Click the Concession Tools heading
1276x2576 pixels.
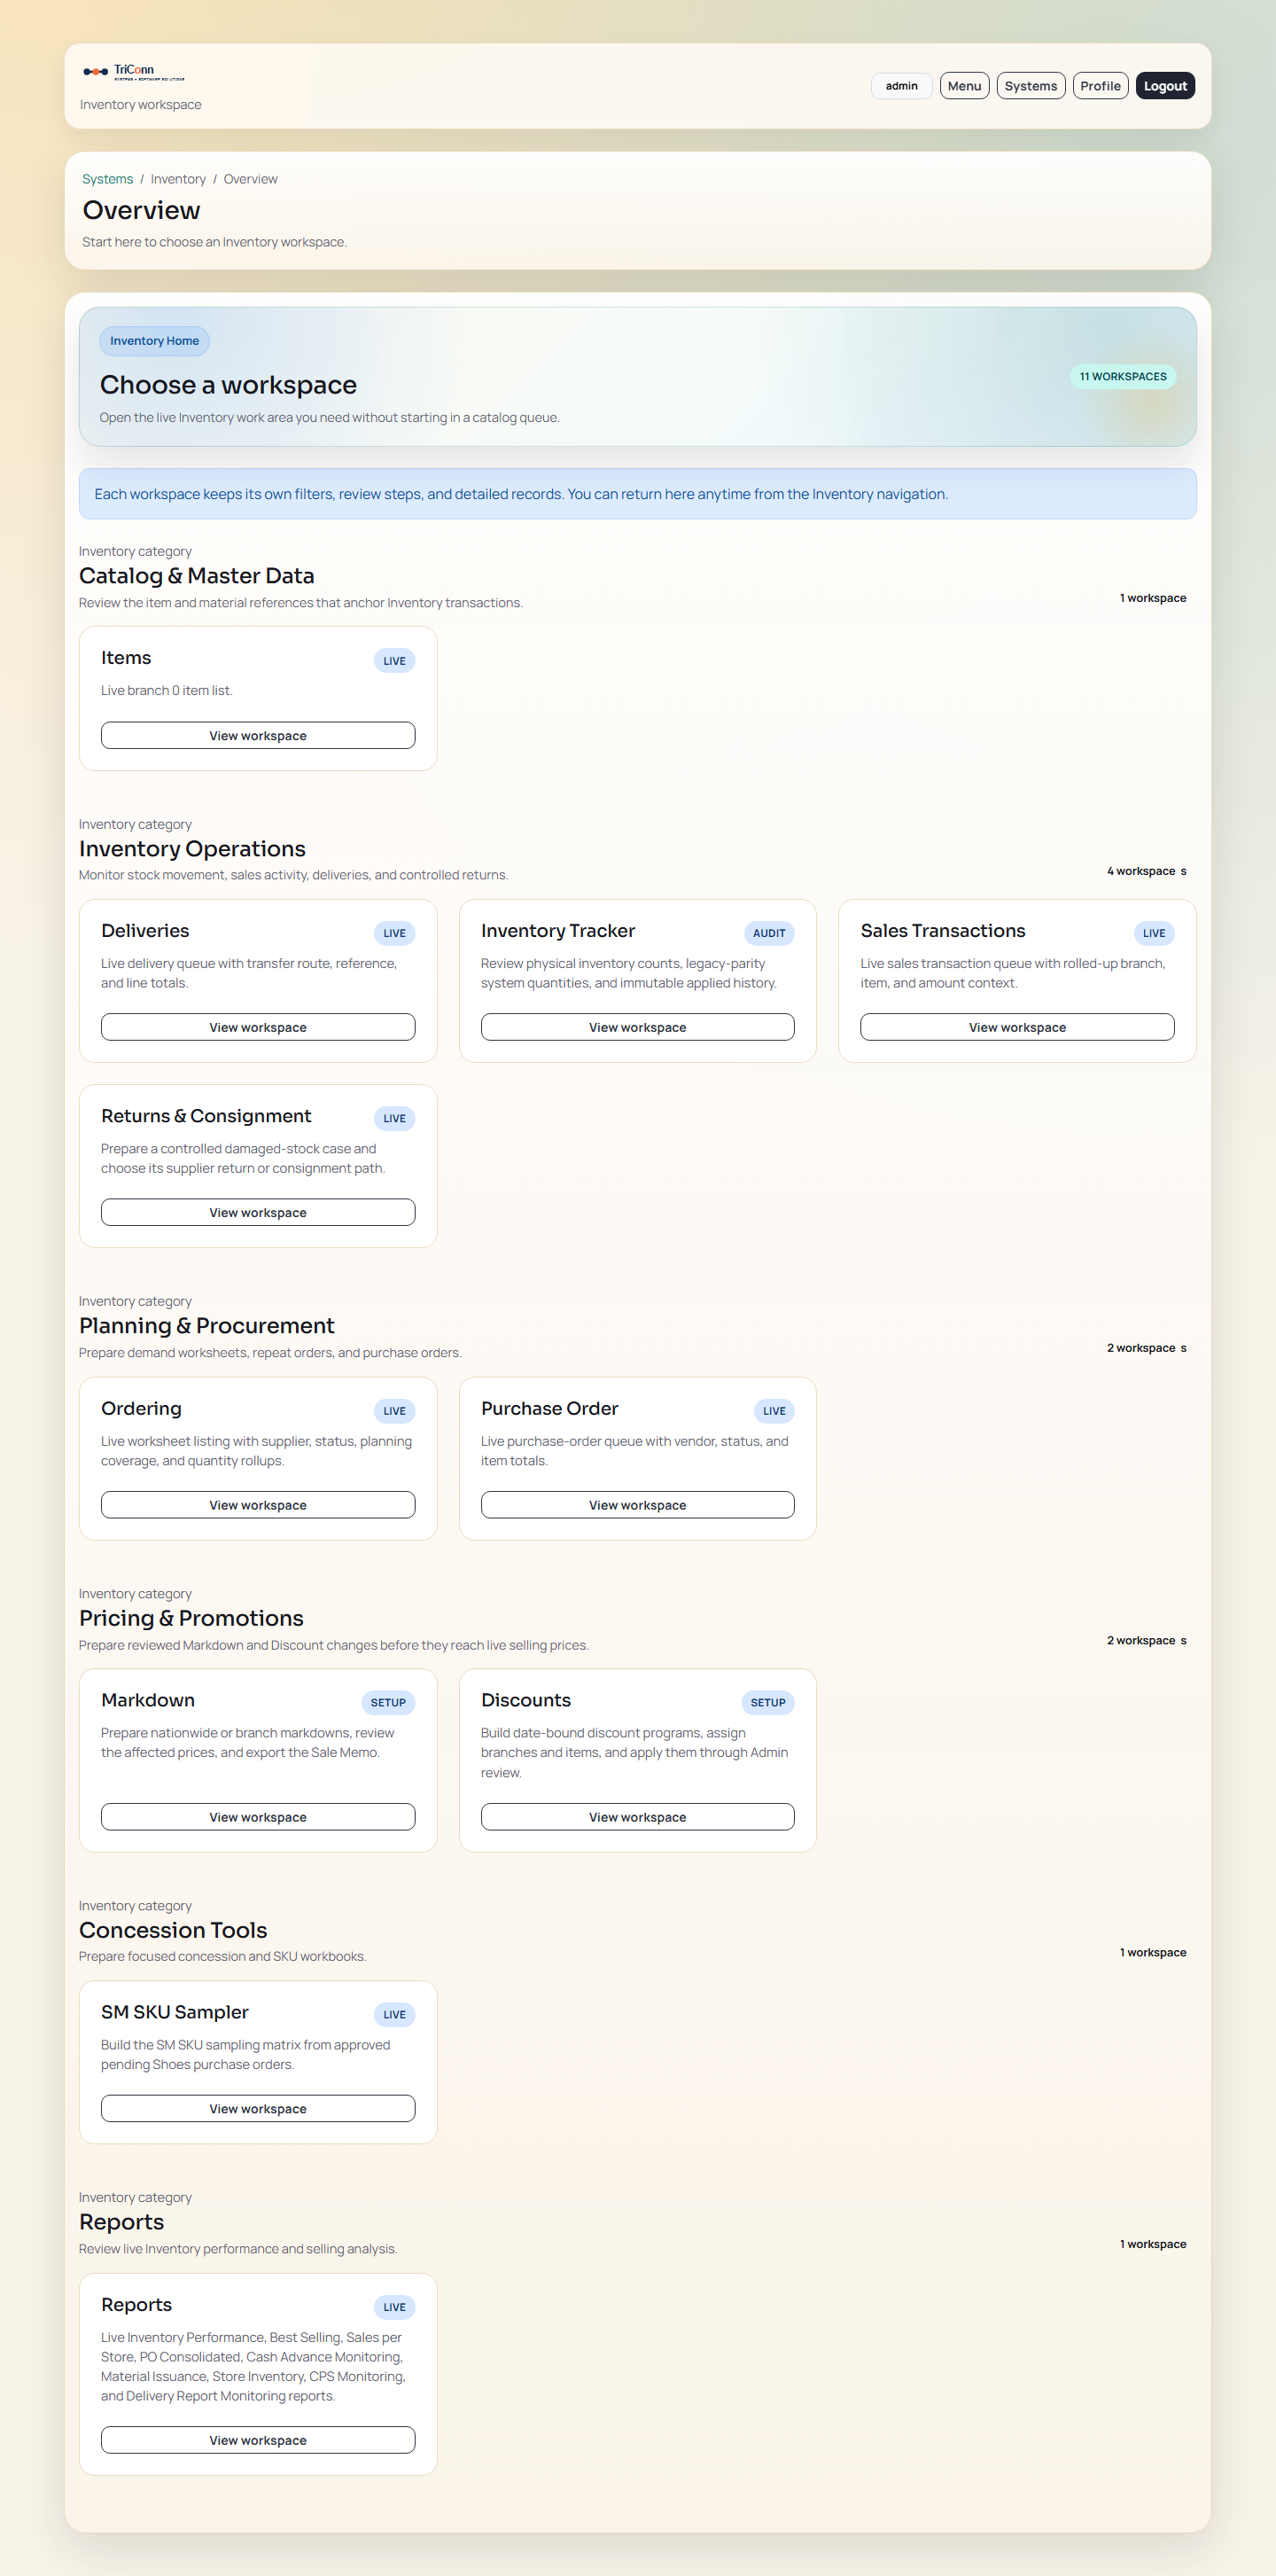coord(173,1931)
